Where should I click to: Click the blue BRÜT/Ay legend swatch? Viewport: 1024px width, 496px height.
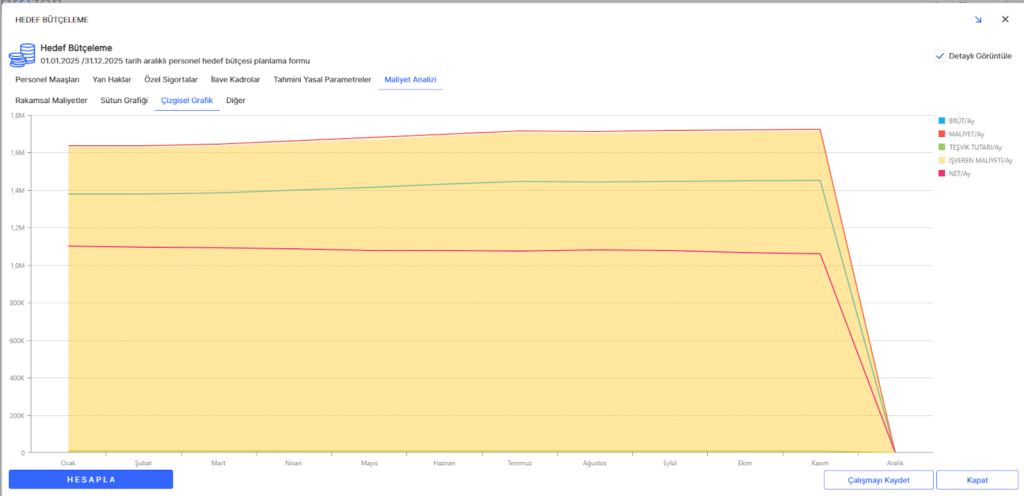tap(941, 121)
